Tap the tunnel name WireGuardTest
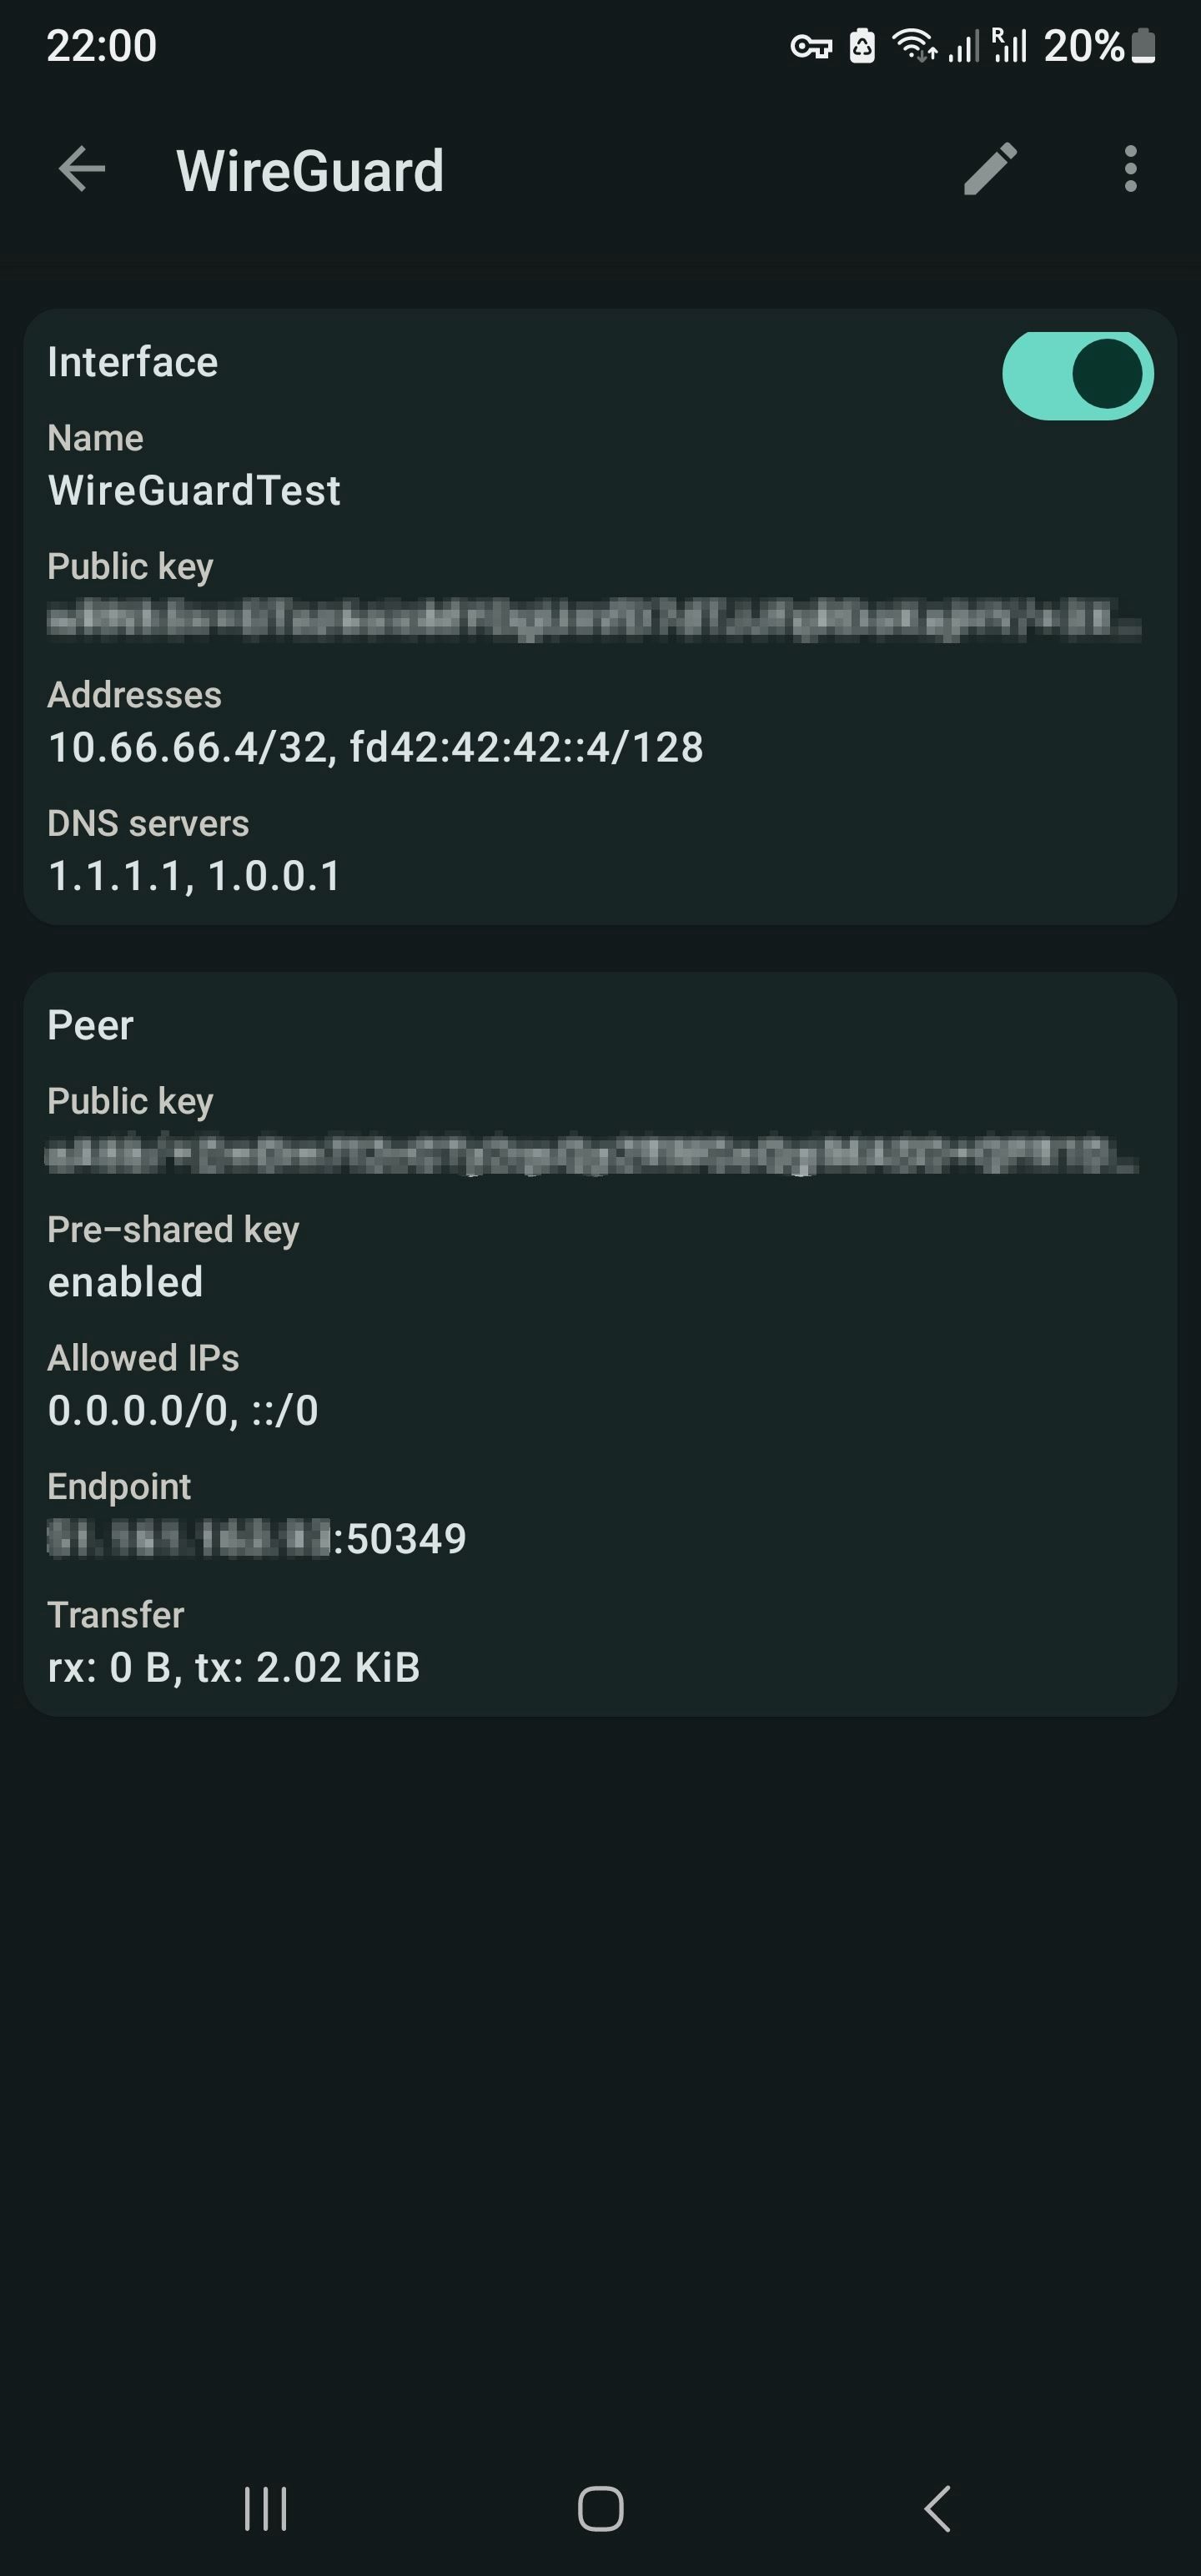1201x2576 pixels. point(195,490)
